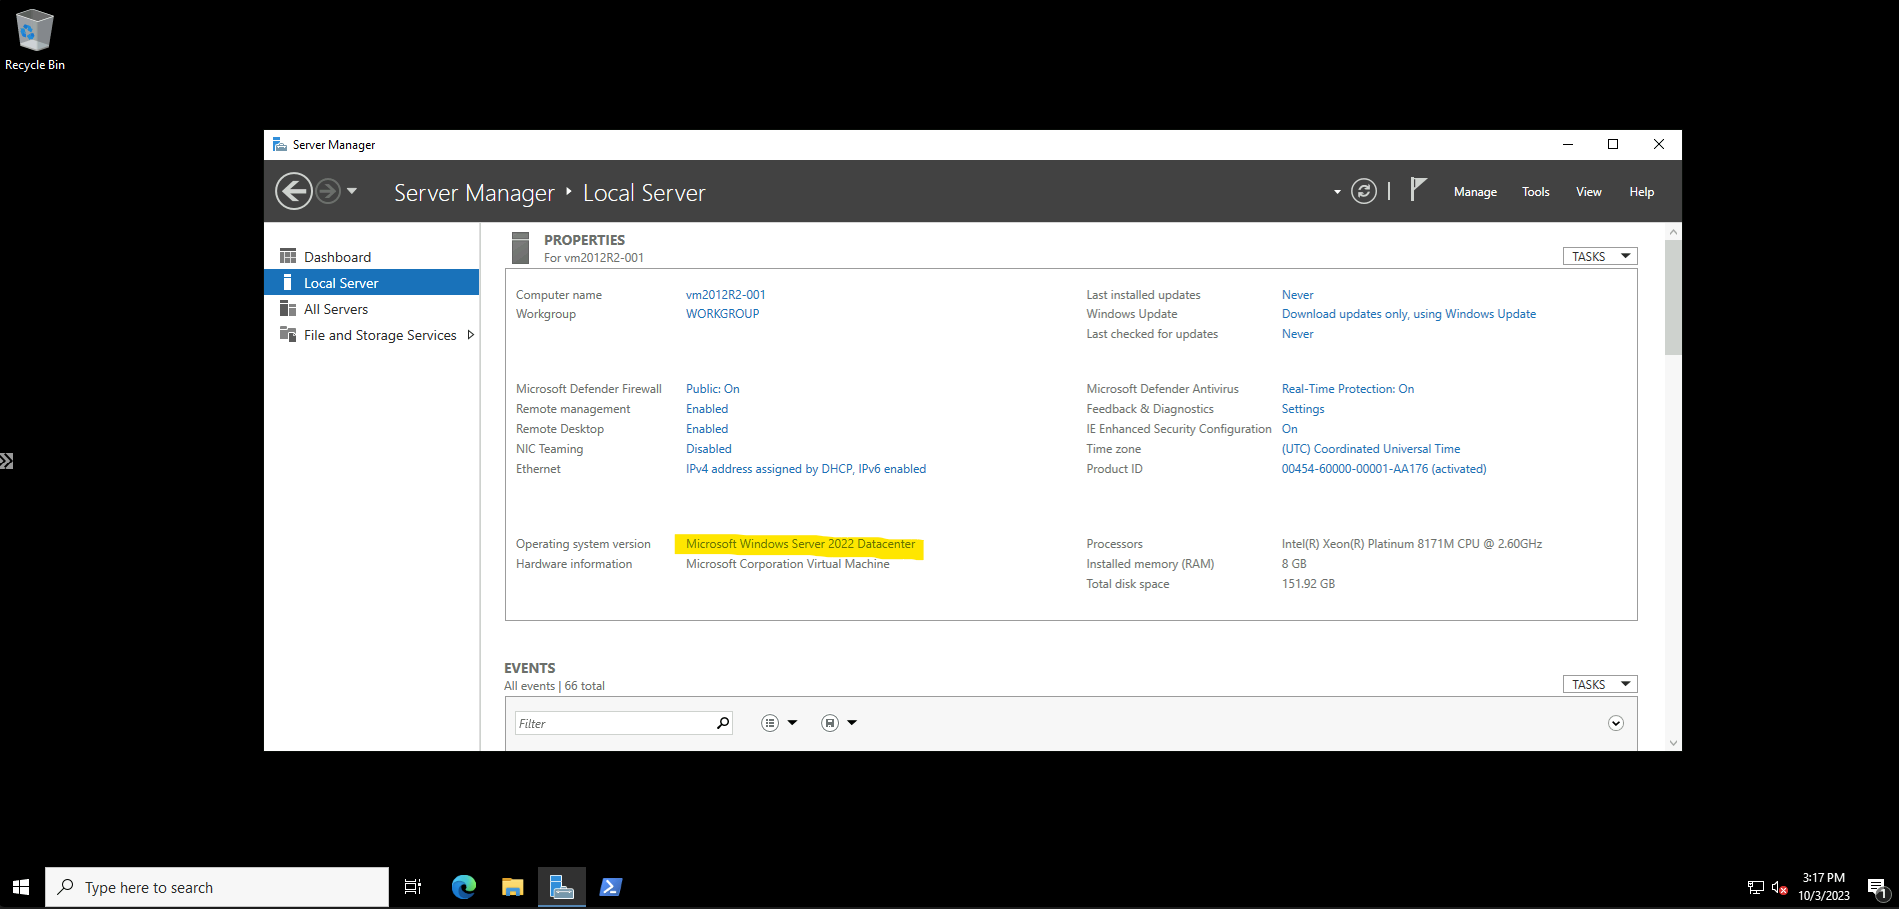
Task: Click Last checked for updates Never link
Action: click(x=1298, y=334)
